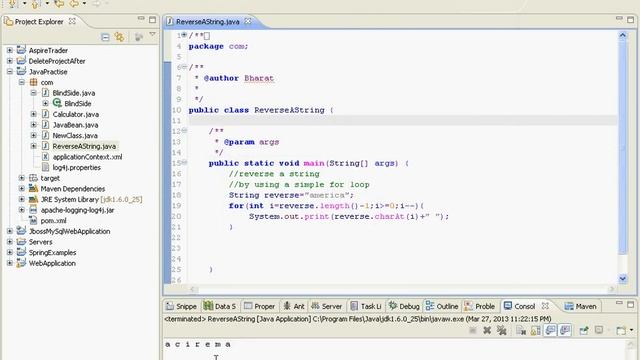Screen dimensions: 640x360
Task: Go to Last Edit Location
Action: (59, 4)
